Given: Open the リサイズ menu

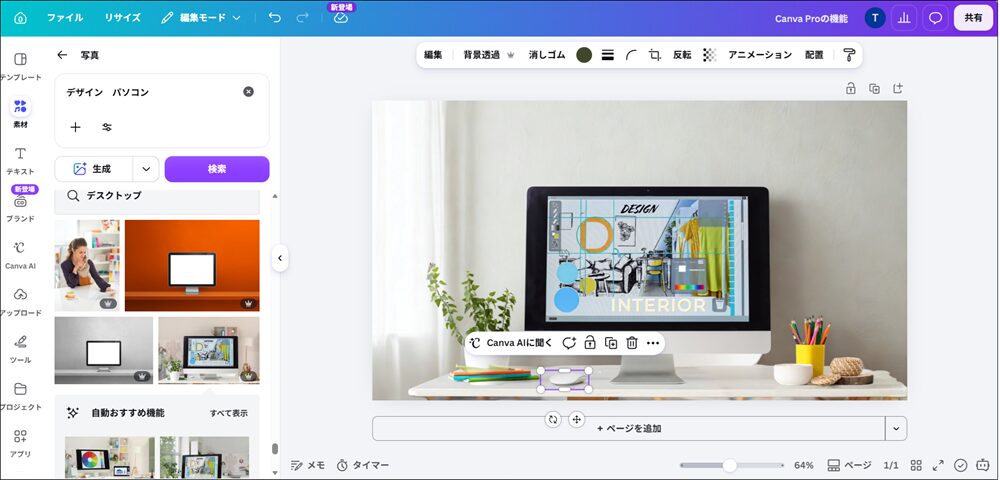Looking at the screenshot, I should coord(122,18).
